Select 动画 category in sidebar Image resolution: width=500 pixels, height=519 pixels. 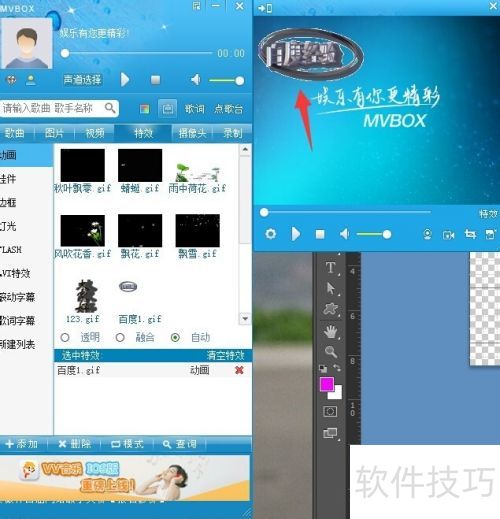26,155
